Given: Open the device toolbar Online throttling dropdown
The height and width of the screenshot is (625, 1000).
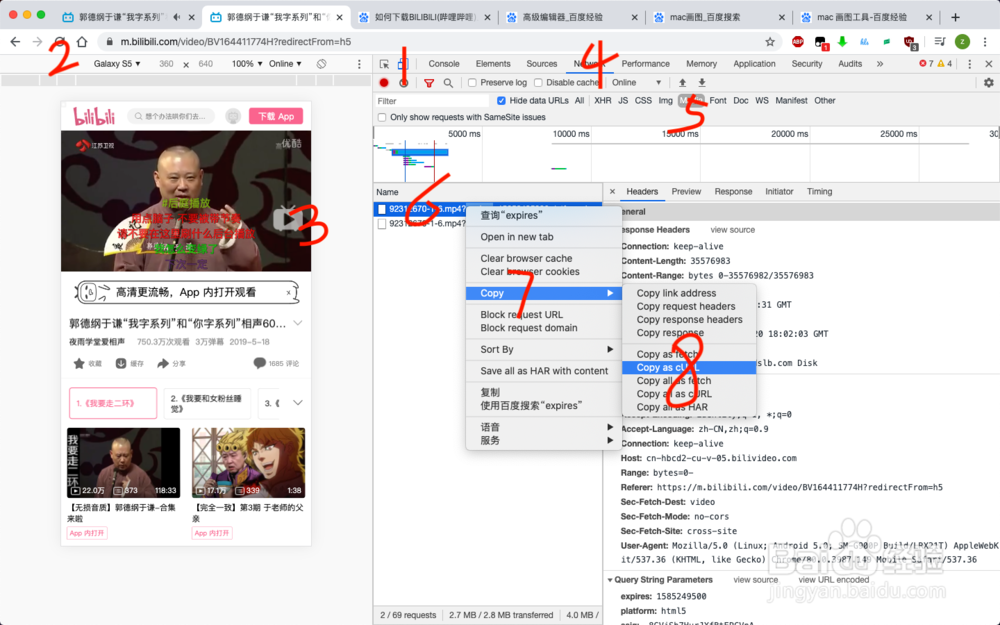Looking at the screenshot, I should click(285, 64).
